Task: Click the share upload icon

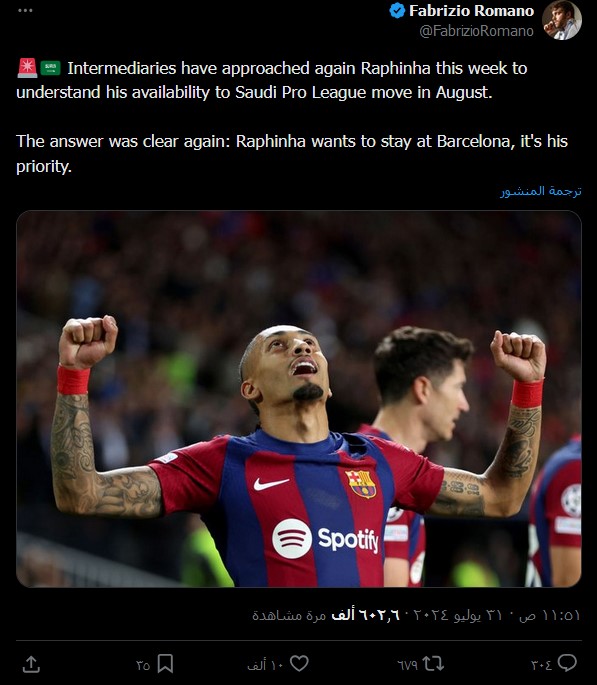Action: pyautogui.click(x=31, y=664)
